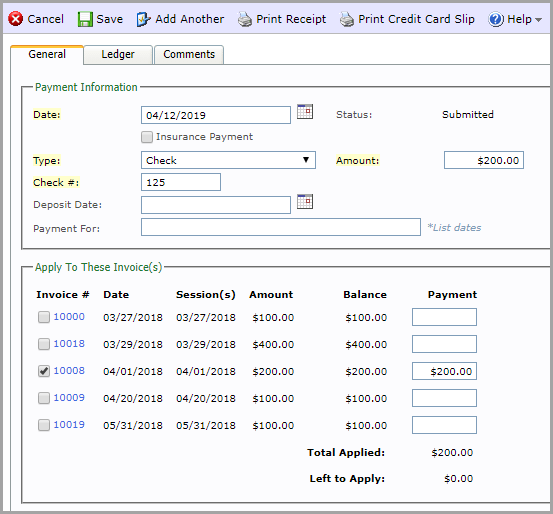The height and width of the screenshot is (514, 553).
Task: Open invoice 10018 link
Action: pos(69,344)
